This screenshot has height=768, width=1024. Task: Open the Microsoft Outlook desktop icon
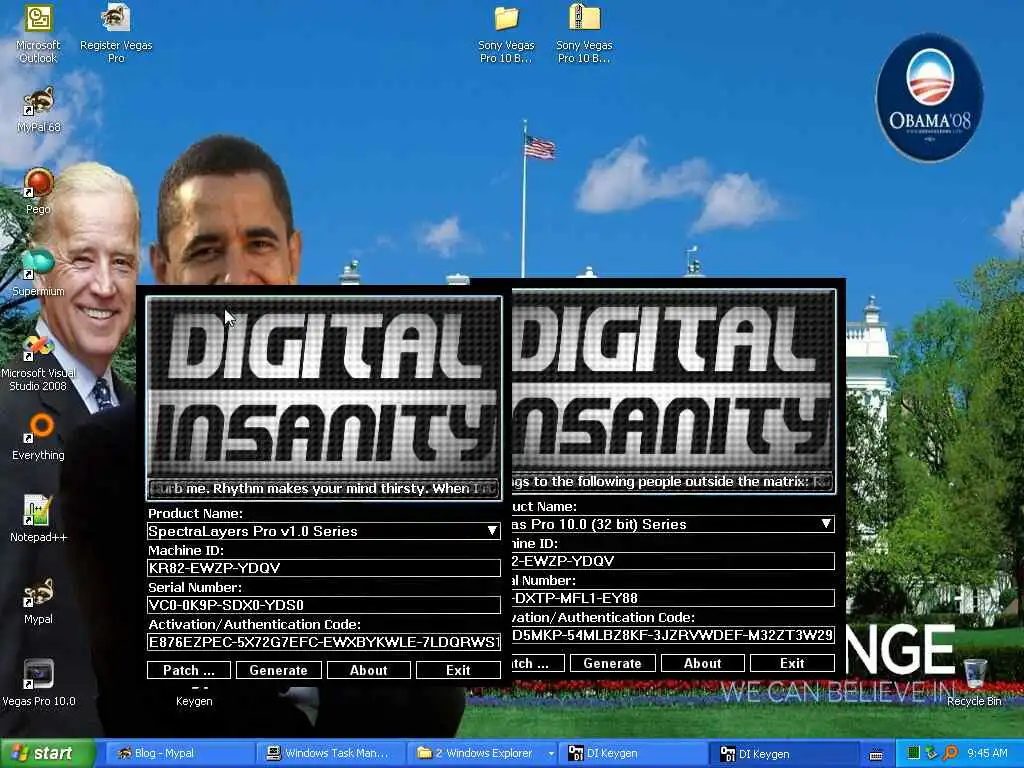click(38, 33)
